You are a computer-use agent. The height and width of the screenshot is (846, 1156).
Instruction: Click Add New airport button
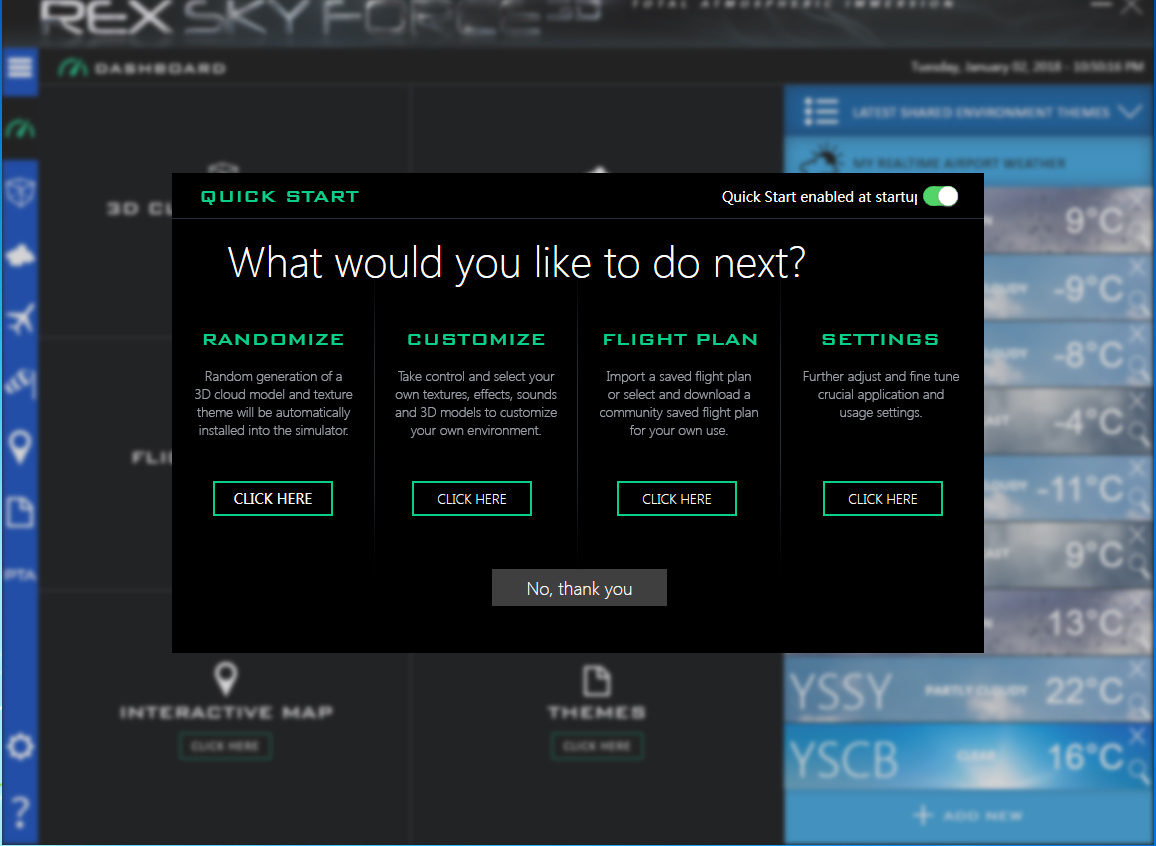point(967,815)
